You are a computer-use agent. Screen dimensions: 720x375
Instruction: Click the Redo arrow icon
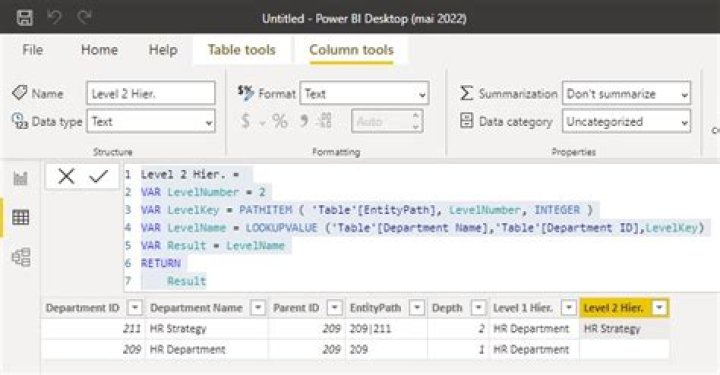(84, 17)
